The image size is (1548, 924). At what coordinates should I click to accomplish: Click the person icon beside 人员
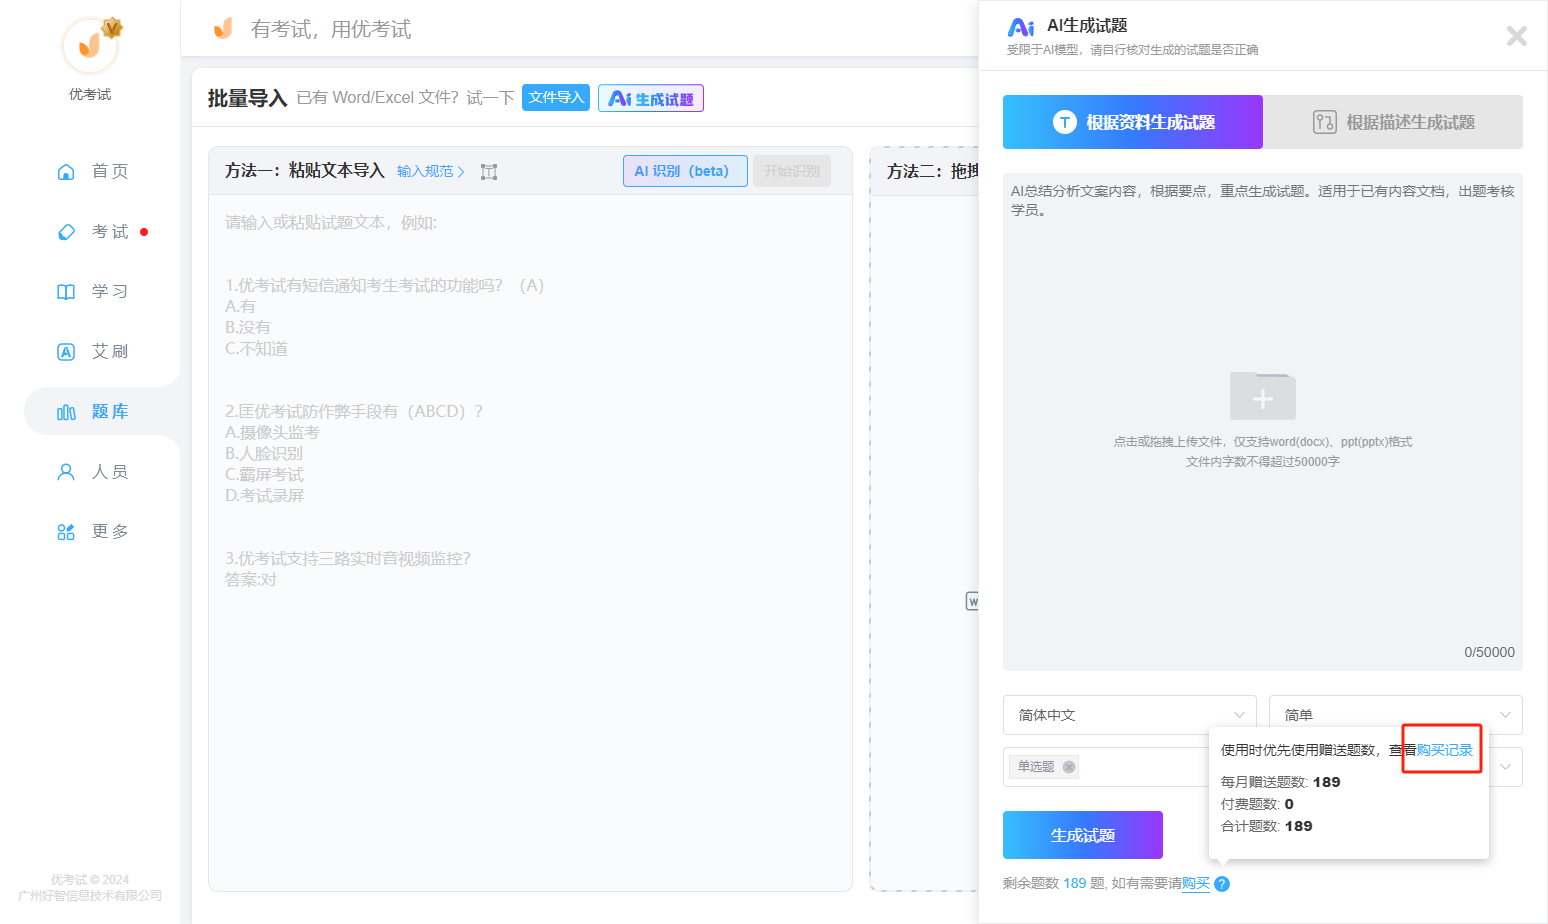click(x=66, y=471)
